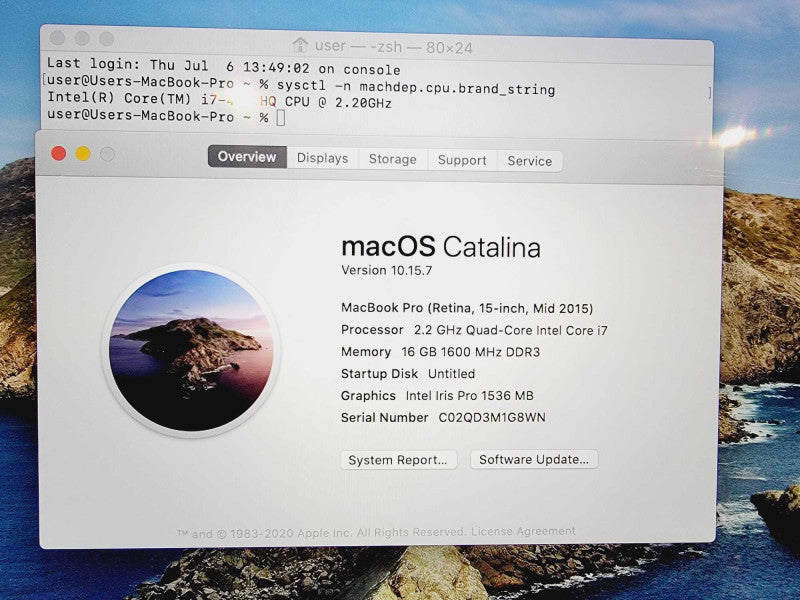Viewport: 800px width, 600px height.
Task: Click the sysctl machdep.cpu.brand_string command
Action: [416, 87]
